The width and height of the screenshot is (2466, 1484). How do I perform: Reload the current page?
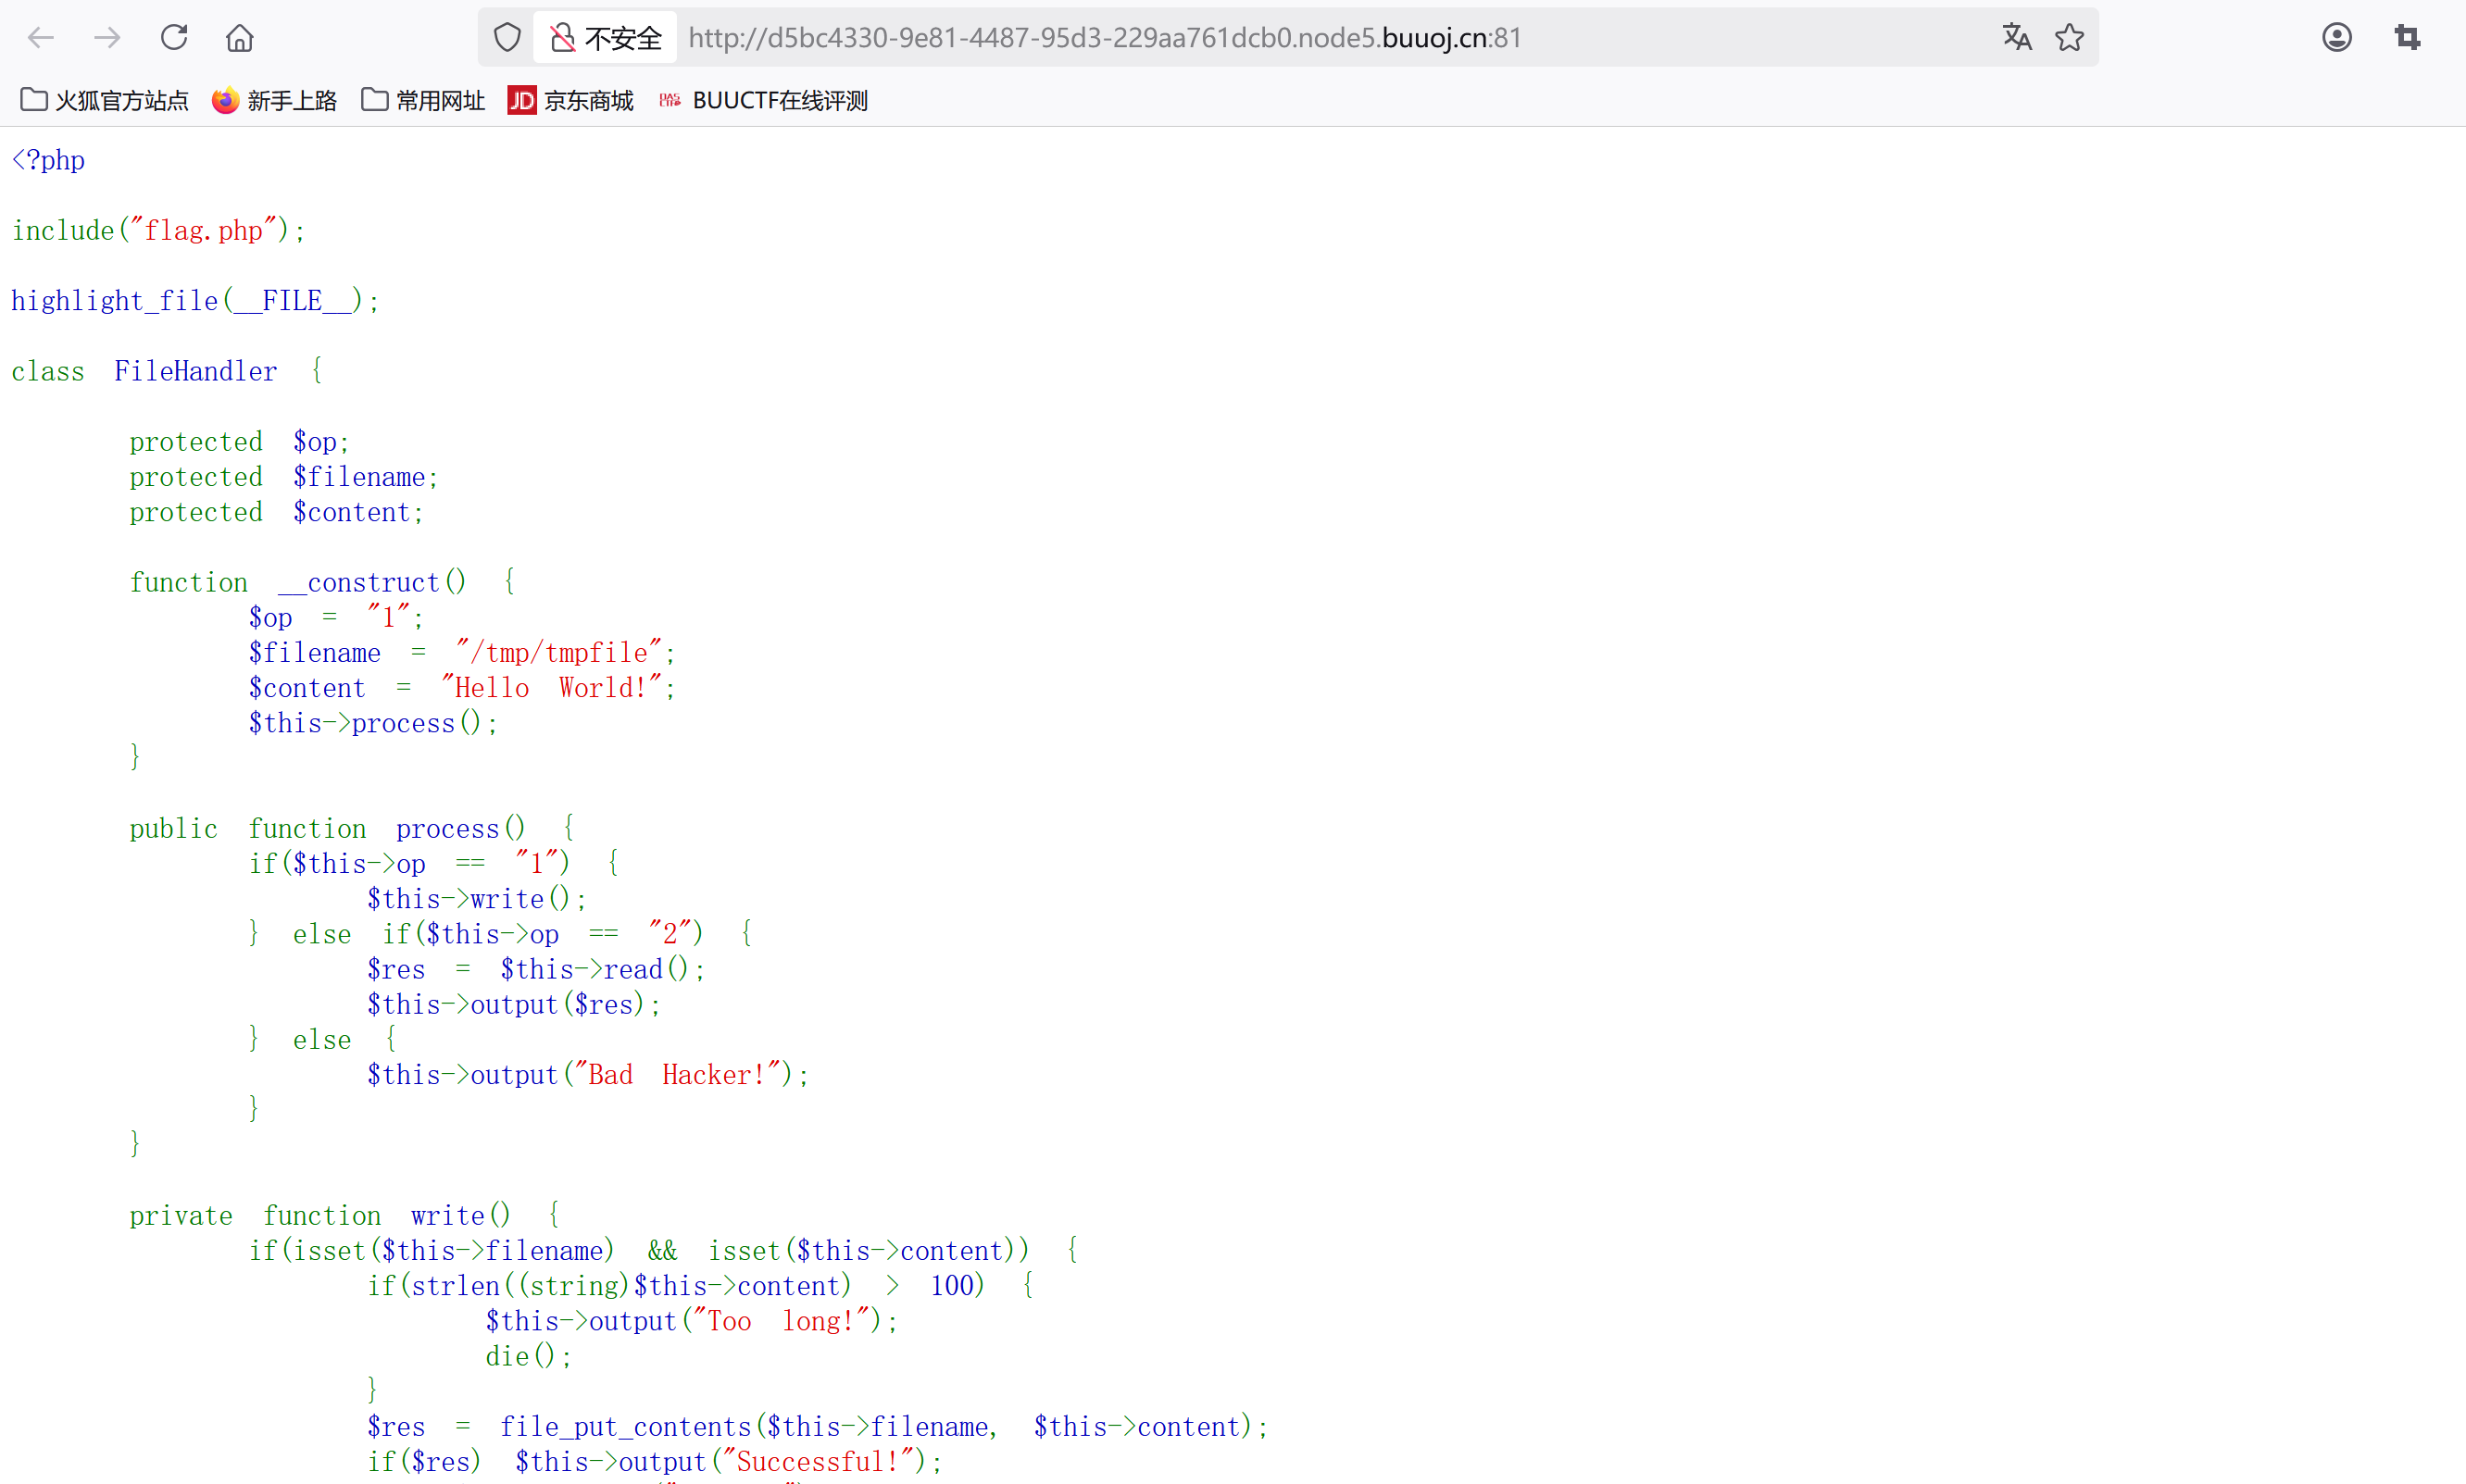pos(174,38)
